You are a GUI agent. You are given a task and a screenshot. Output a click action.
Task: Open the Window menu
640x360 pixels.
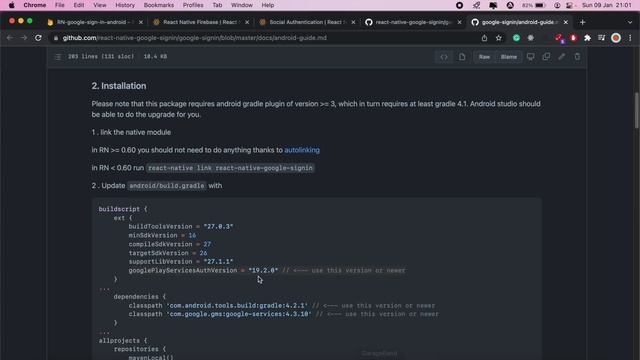(x=242, y=5)
